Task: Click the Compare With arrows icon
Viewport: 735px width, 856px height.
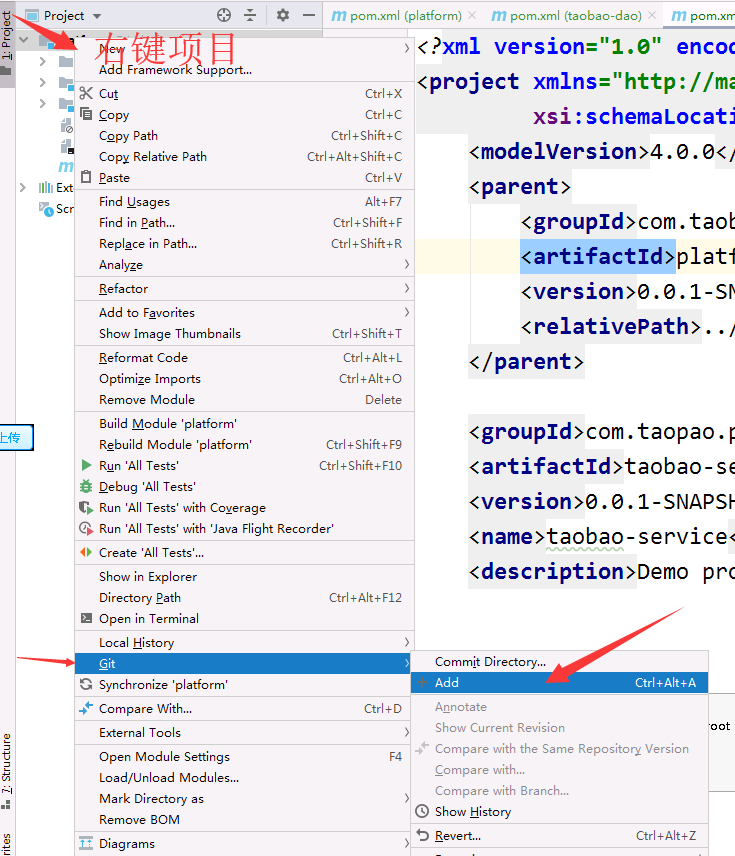Action: [86, 708]
